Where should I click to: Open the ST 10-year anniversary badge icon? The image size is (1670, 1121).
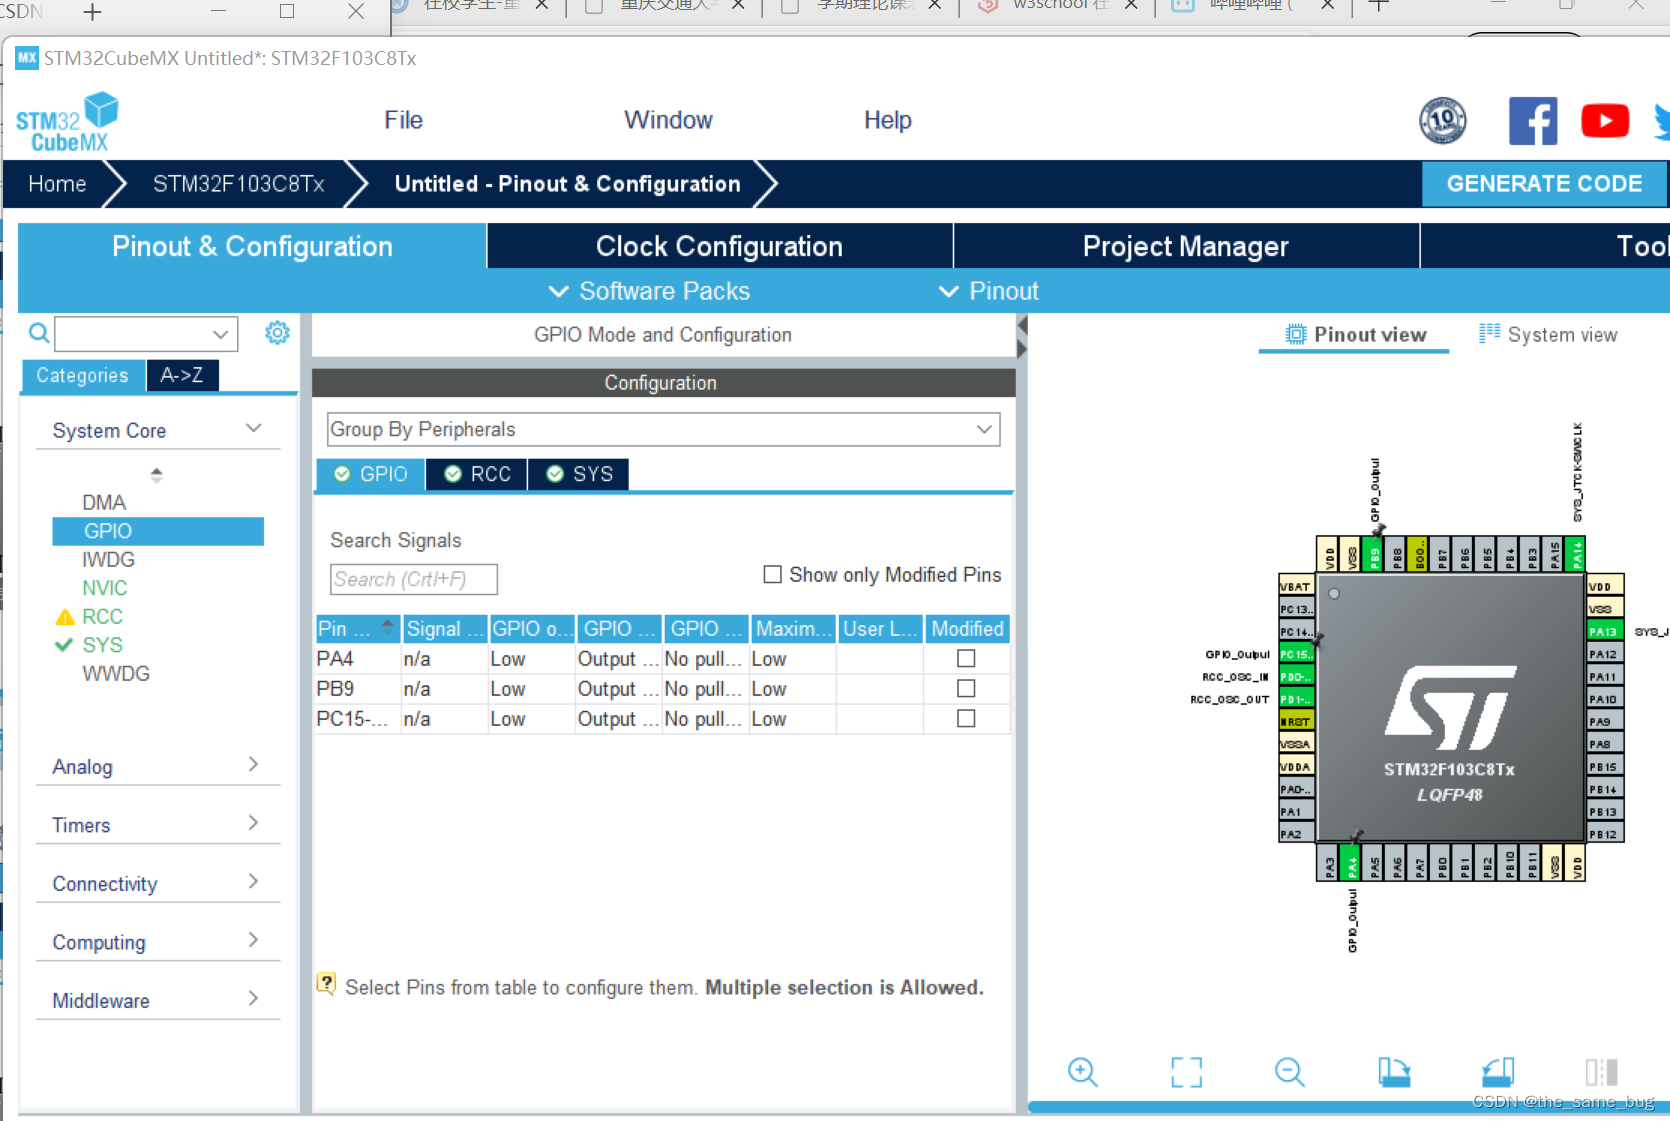pos(1443,121)
